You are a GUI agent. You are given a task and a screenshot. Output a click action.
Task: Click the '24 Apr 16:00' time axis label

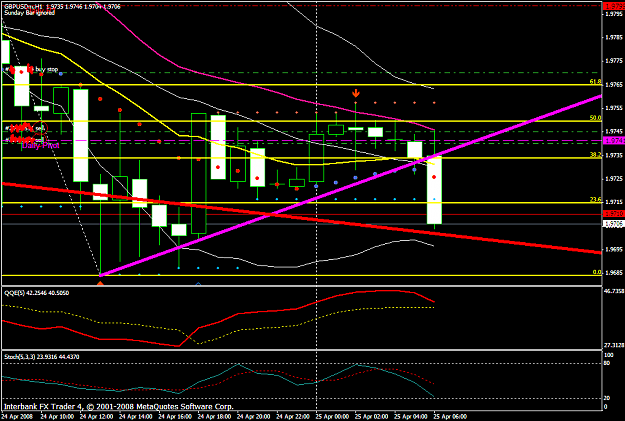[x=175, y=417]
